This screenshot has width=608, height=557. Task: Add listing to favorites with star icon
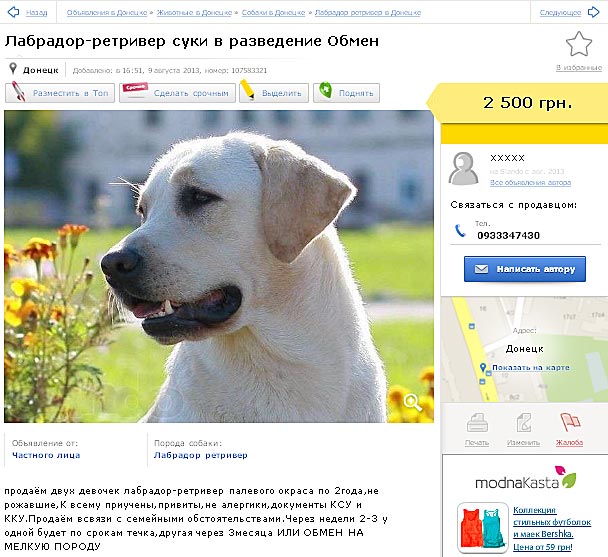click(x=579, y=44)
